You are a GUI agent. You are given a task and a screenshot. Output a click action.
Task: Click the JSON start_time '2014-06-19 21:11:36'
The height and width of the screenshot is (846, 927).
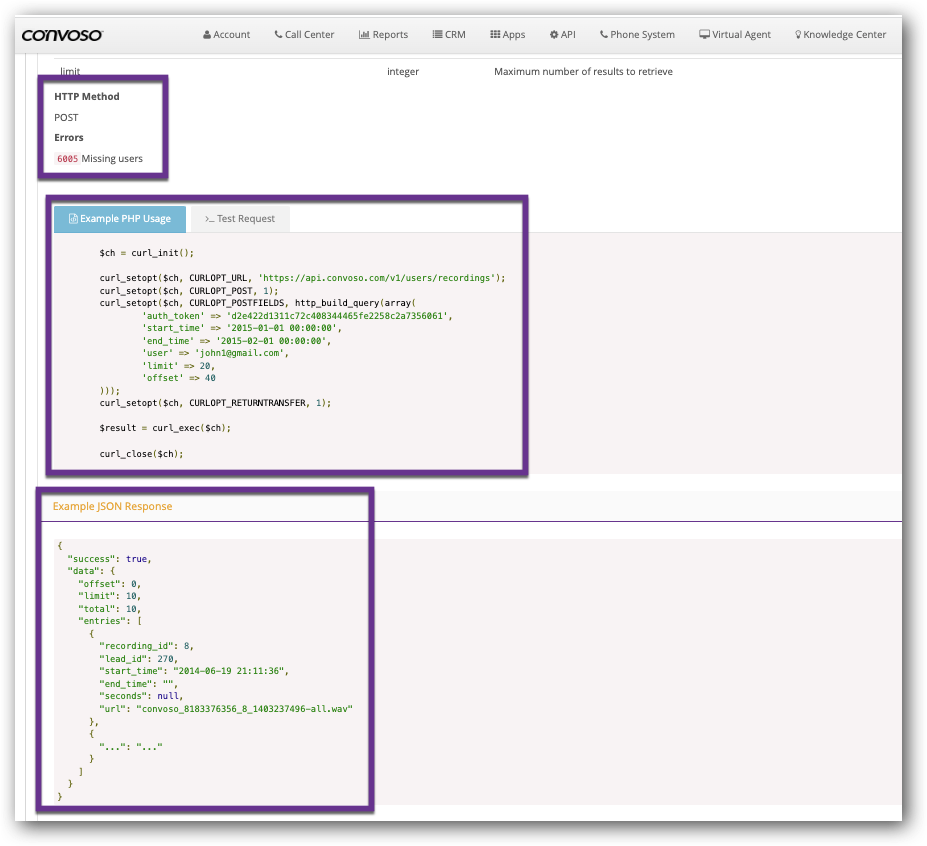tap(228, 671)
